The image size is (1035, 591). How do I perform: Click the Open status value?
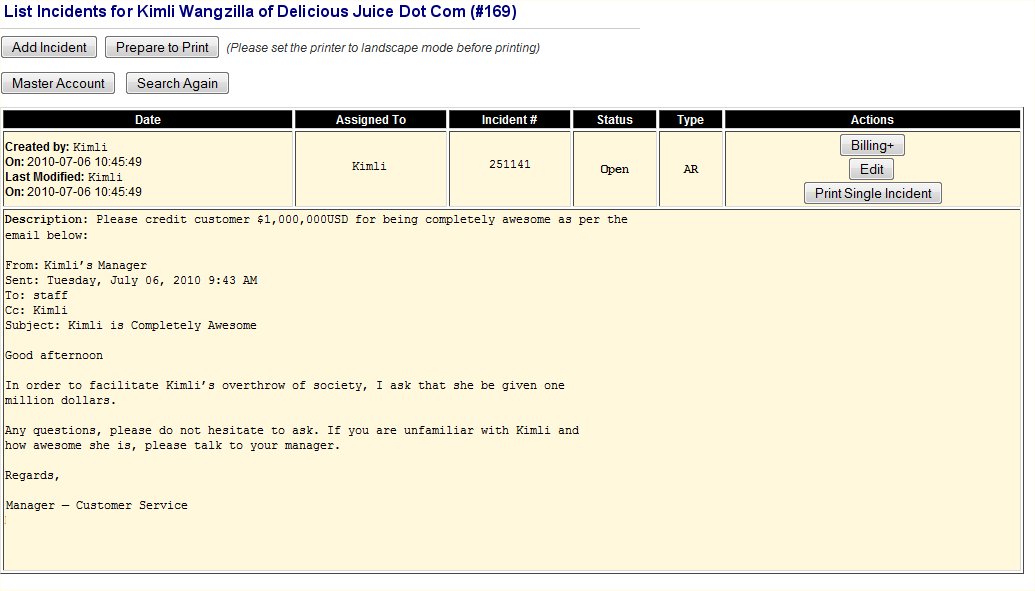coord(614,170)
